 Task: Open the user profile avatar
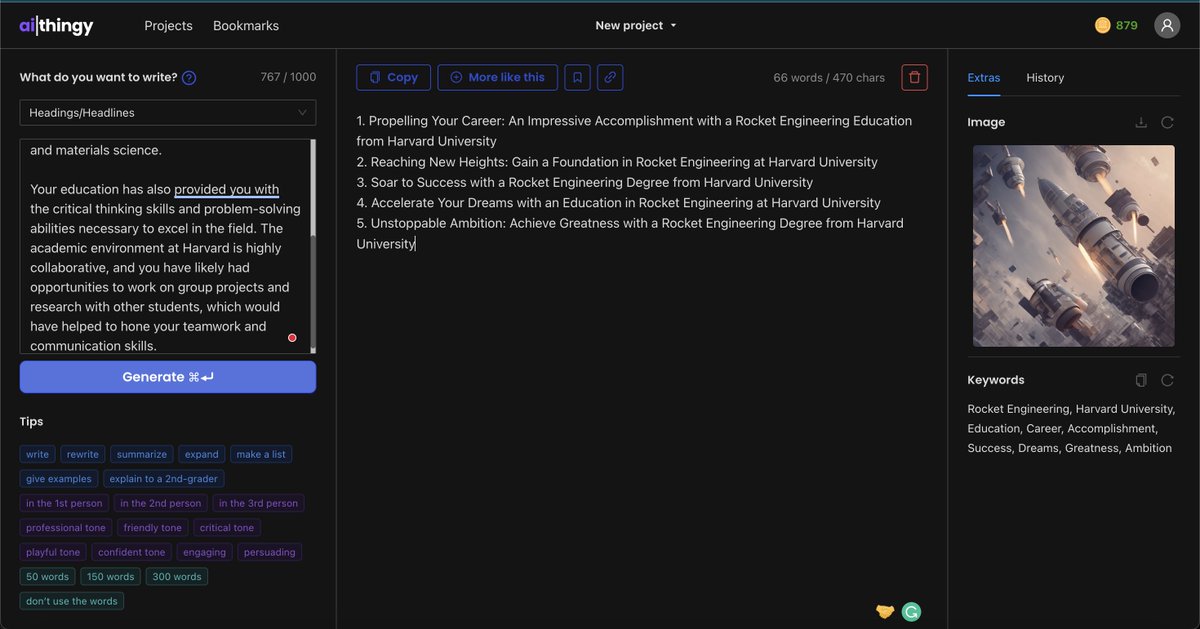coord(1167,26)
